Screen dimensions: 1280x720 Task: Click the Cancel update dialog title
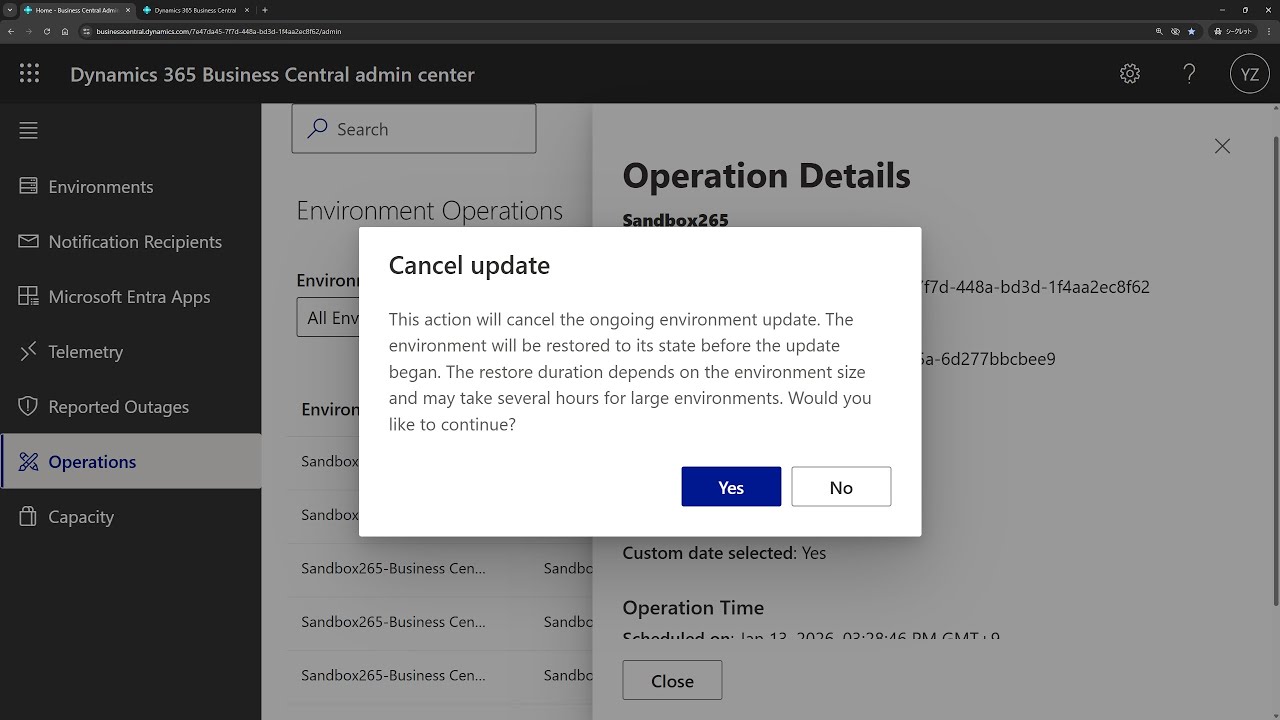point(469,265)
